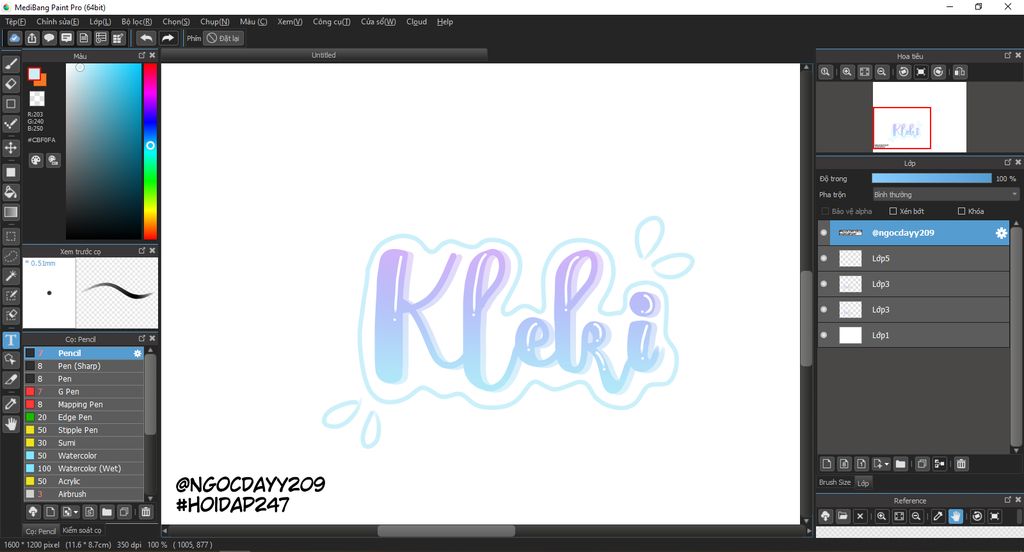The width and height of the screenshot is (1024, 552).
Task: Select the Lớp1 layer row
Action: point(914,335)
